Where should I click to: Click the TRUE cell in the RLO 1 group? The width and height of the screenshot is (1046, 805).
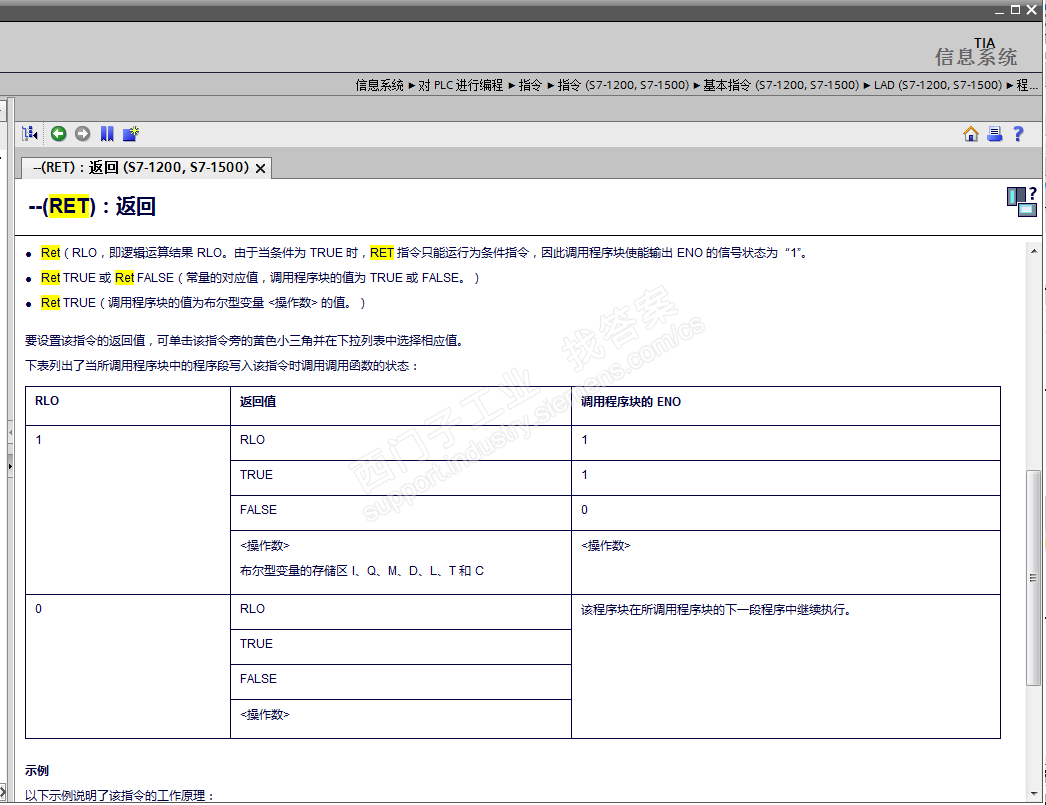pos(401,478)
